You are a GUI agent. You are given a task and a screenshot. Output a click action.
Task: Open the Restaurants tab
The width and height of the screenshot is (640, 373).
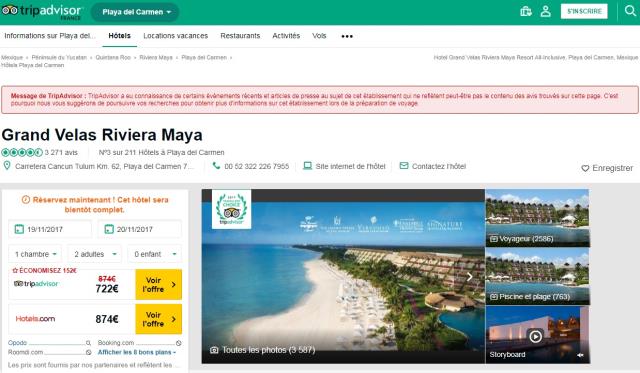[x=240, y=36]
